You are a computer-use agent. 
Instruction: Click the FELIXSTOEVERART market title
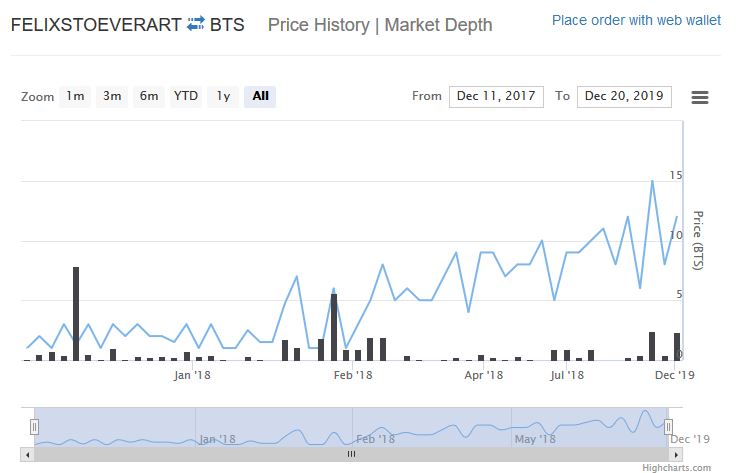click(96, 24)
